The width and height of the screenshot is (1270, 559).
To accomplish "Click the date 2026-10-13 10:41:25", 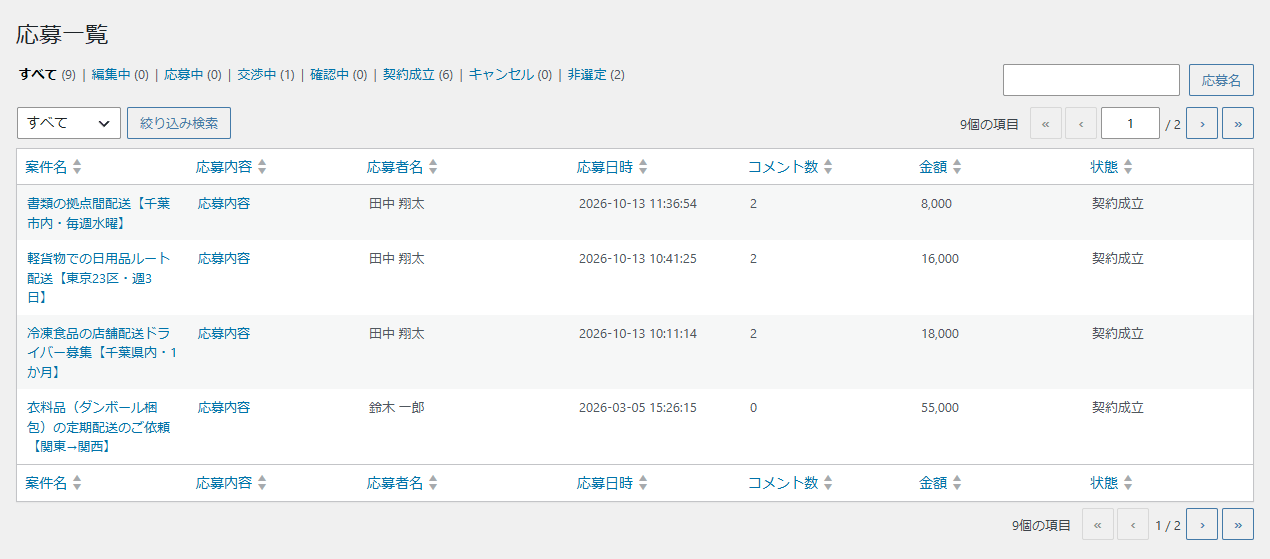I will (x=638, y=258).
